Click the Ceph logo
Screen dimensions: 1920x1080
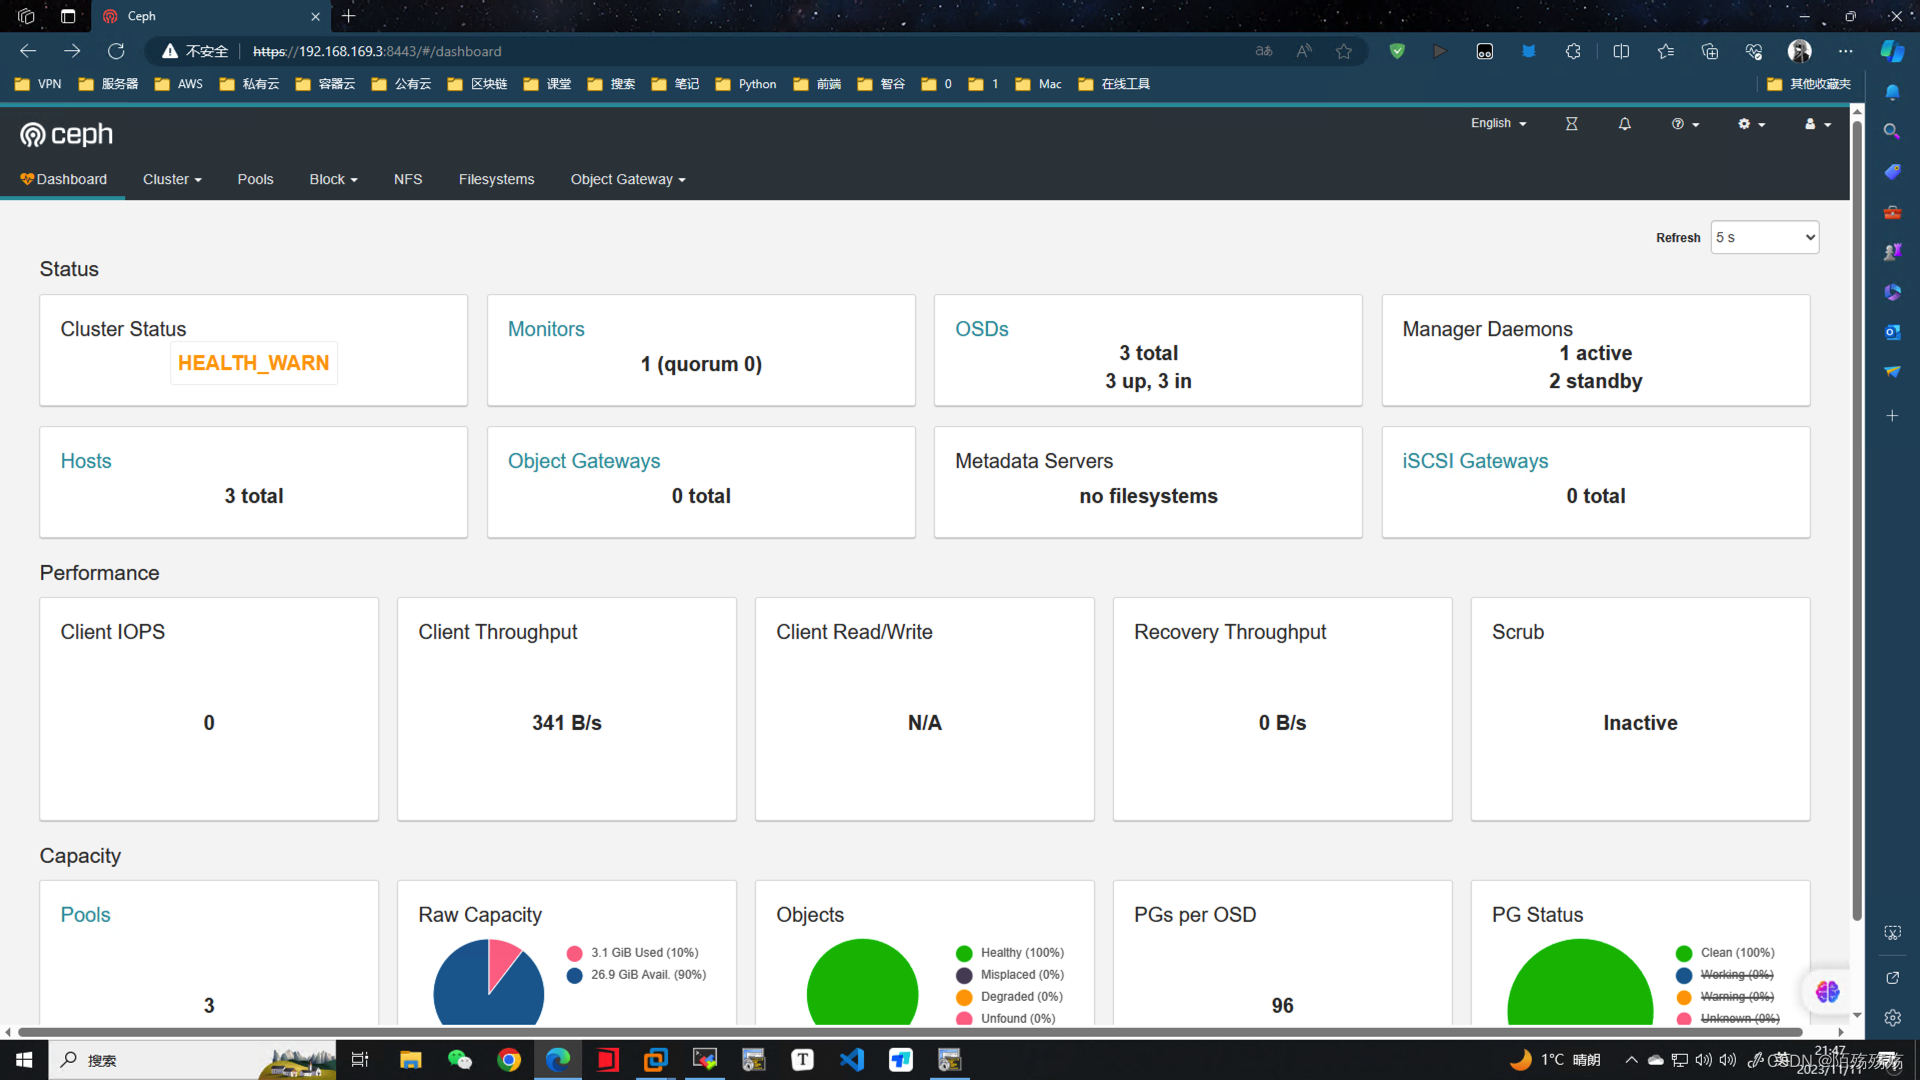[x=67, y=134]
